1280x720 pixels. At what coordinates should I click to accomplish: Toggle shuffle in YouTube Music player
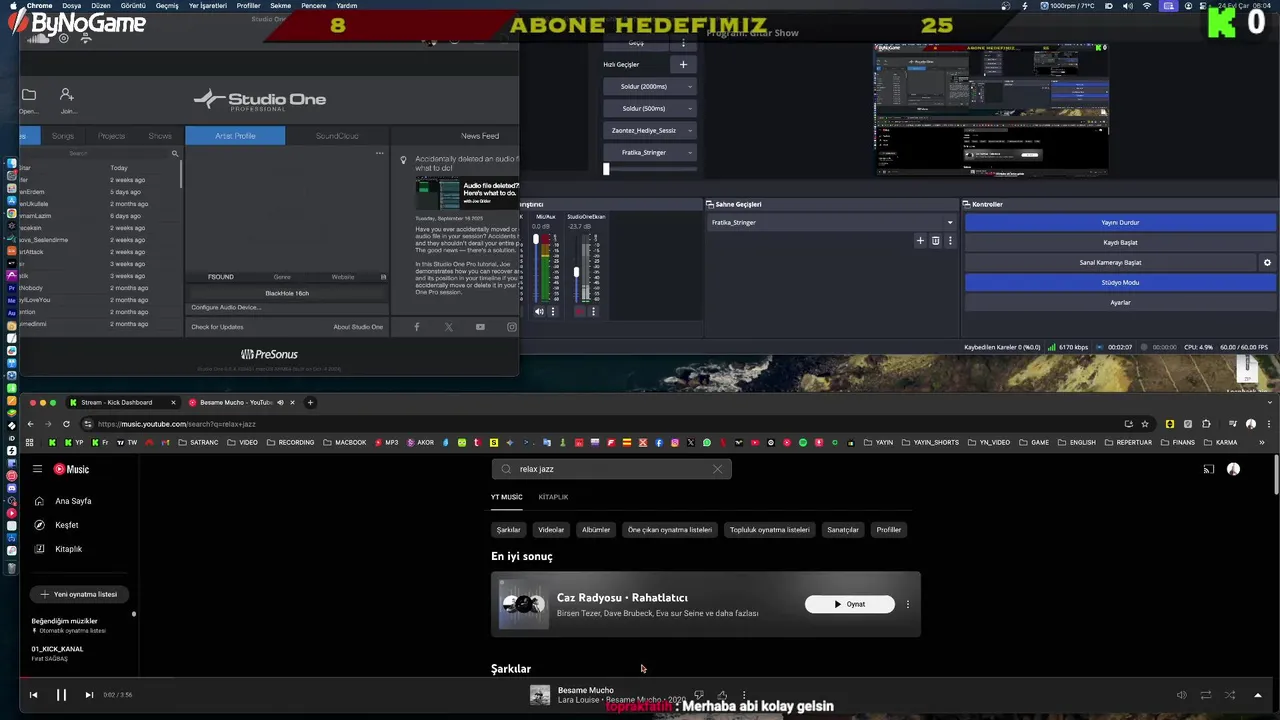point(1230,695)
